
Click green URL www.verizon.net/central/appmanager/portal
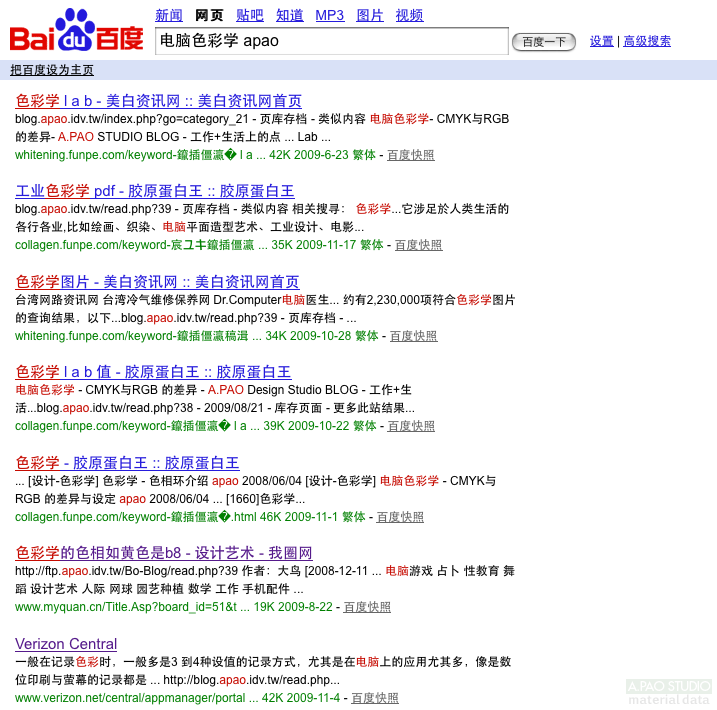(130, 698)
